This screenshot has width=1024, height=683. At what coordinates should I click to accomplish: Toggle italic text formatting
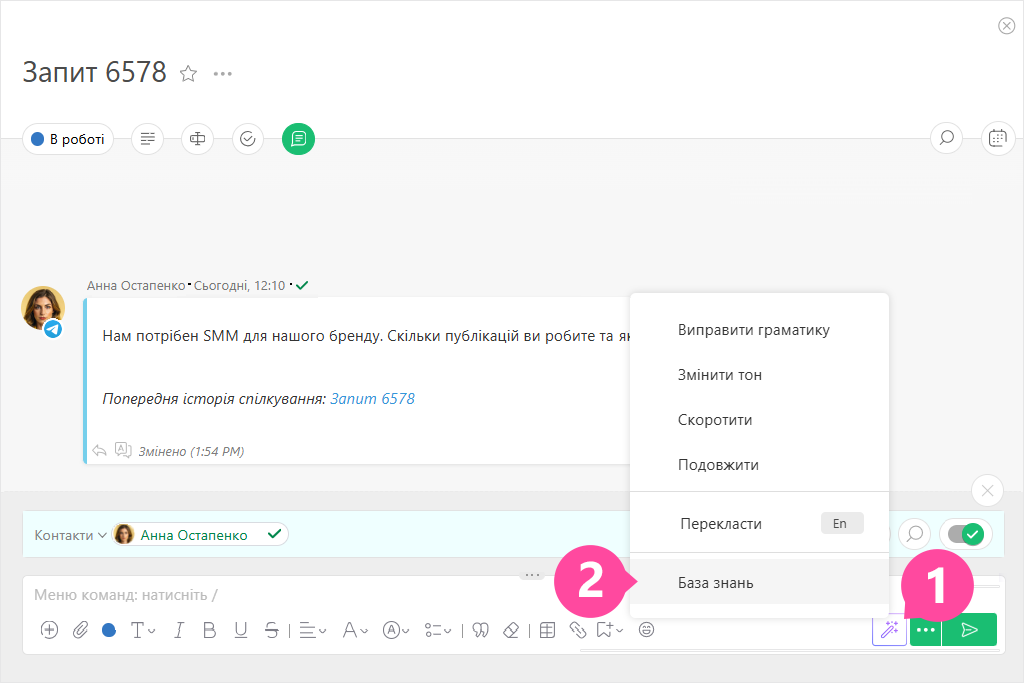[x=179, y=630]
